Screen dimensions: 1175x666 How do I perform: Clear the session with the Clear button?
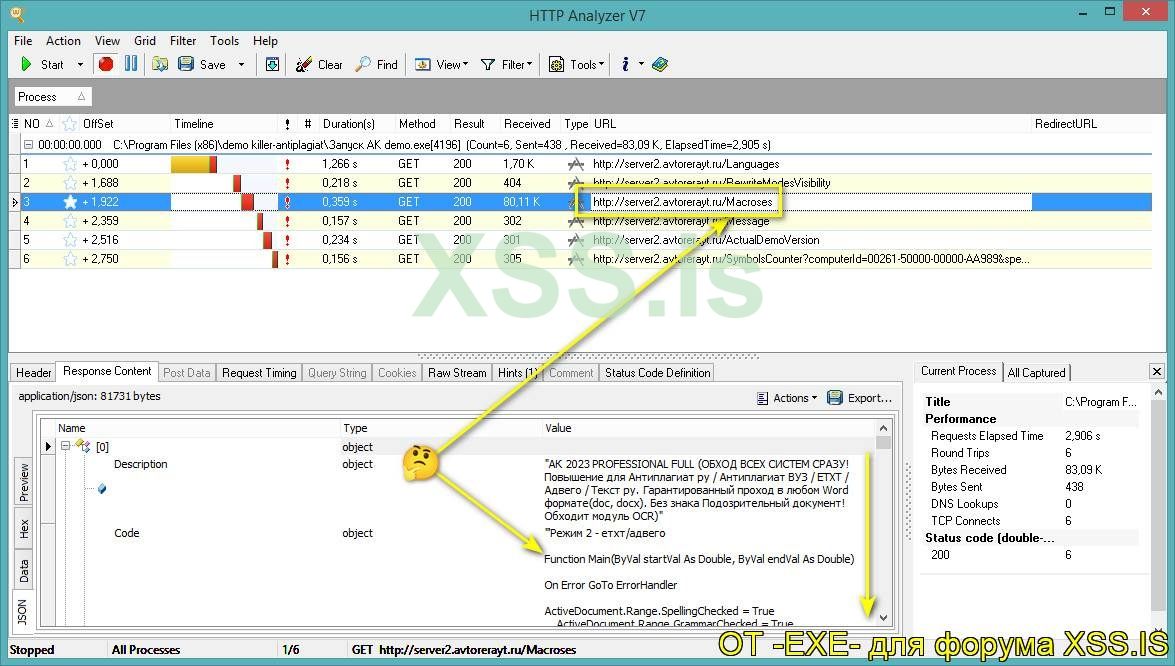[319, 64]
